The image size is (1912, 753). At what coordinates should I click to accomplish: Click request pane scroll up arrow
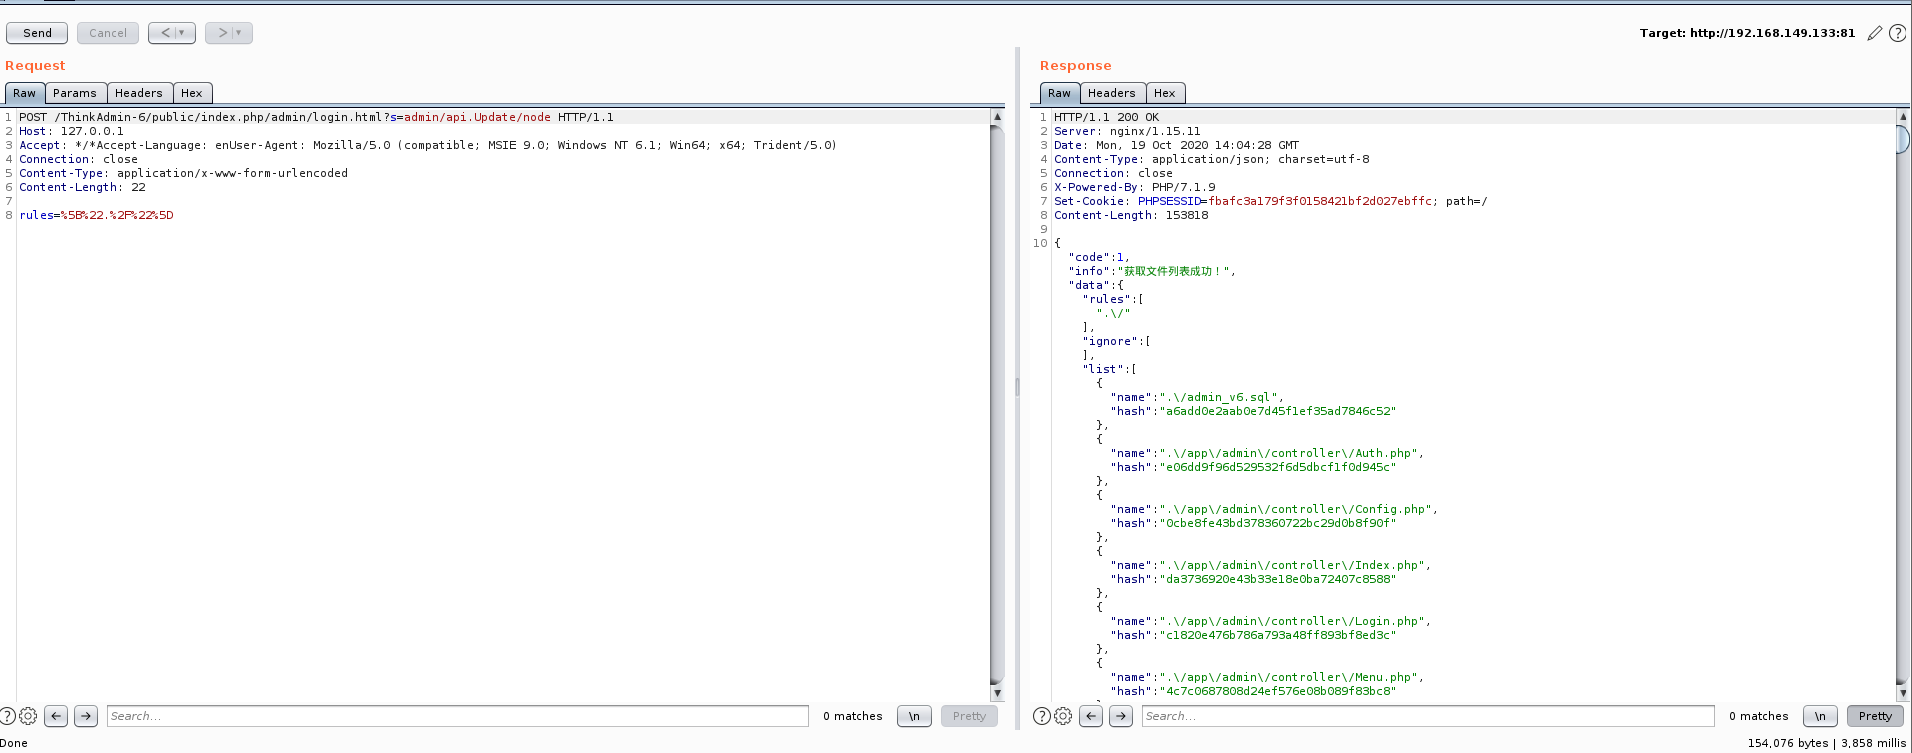click(x=997, y=117)
